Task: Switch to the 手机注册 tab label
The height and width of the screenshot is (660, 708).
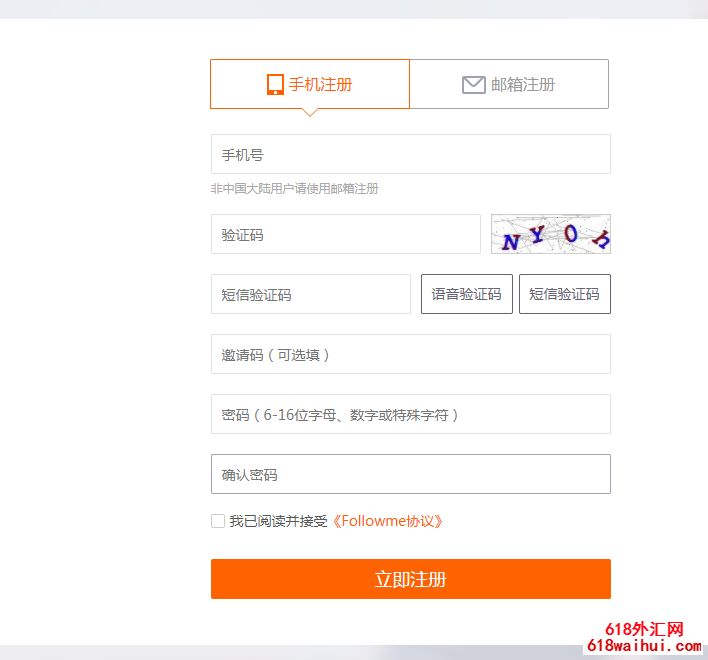Action: 320,85
